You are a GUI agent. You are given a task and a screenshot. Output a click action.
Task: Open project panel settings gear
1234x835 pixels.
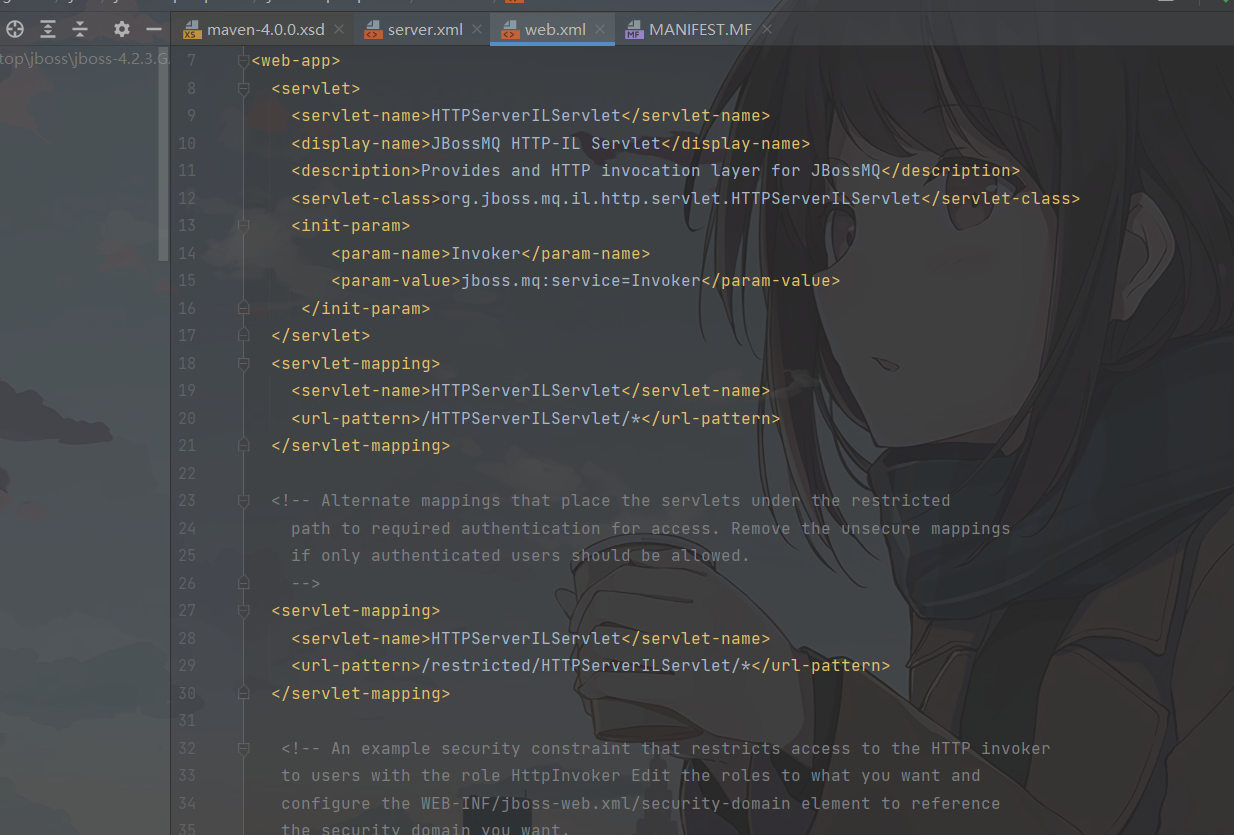pos(121,29)
